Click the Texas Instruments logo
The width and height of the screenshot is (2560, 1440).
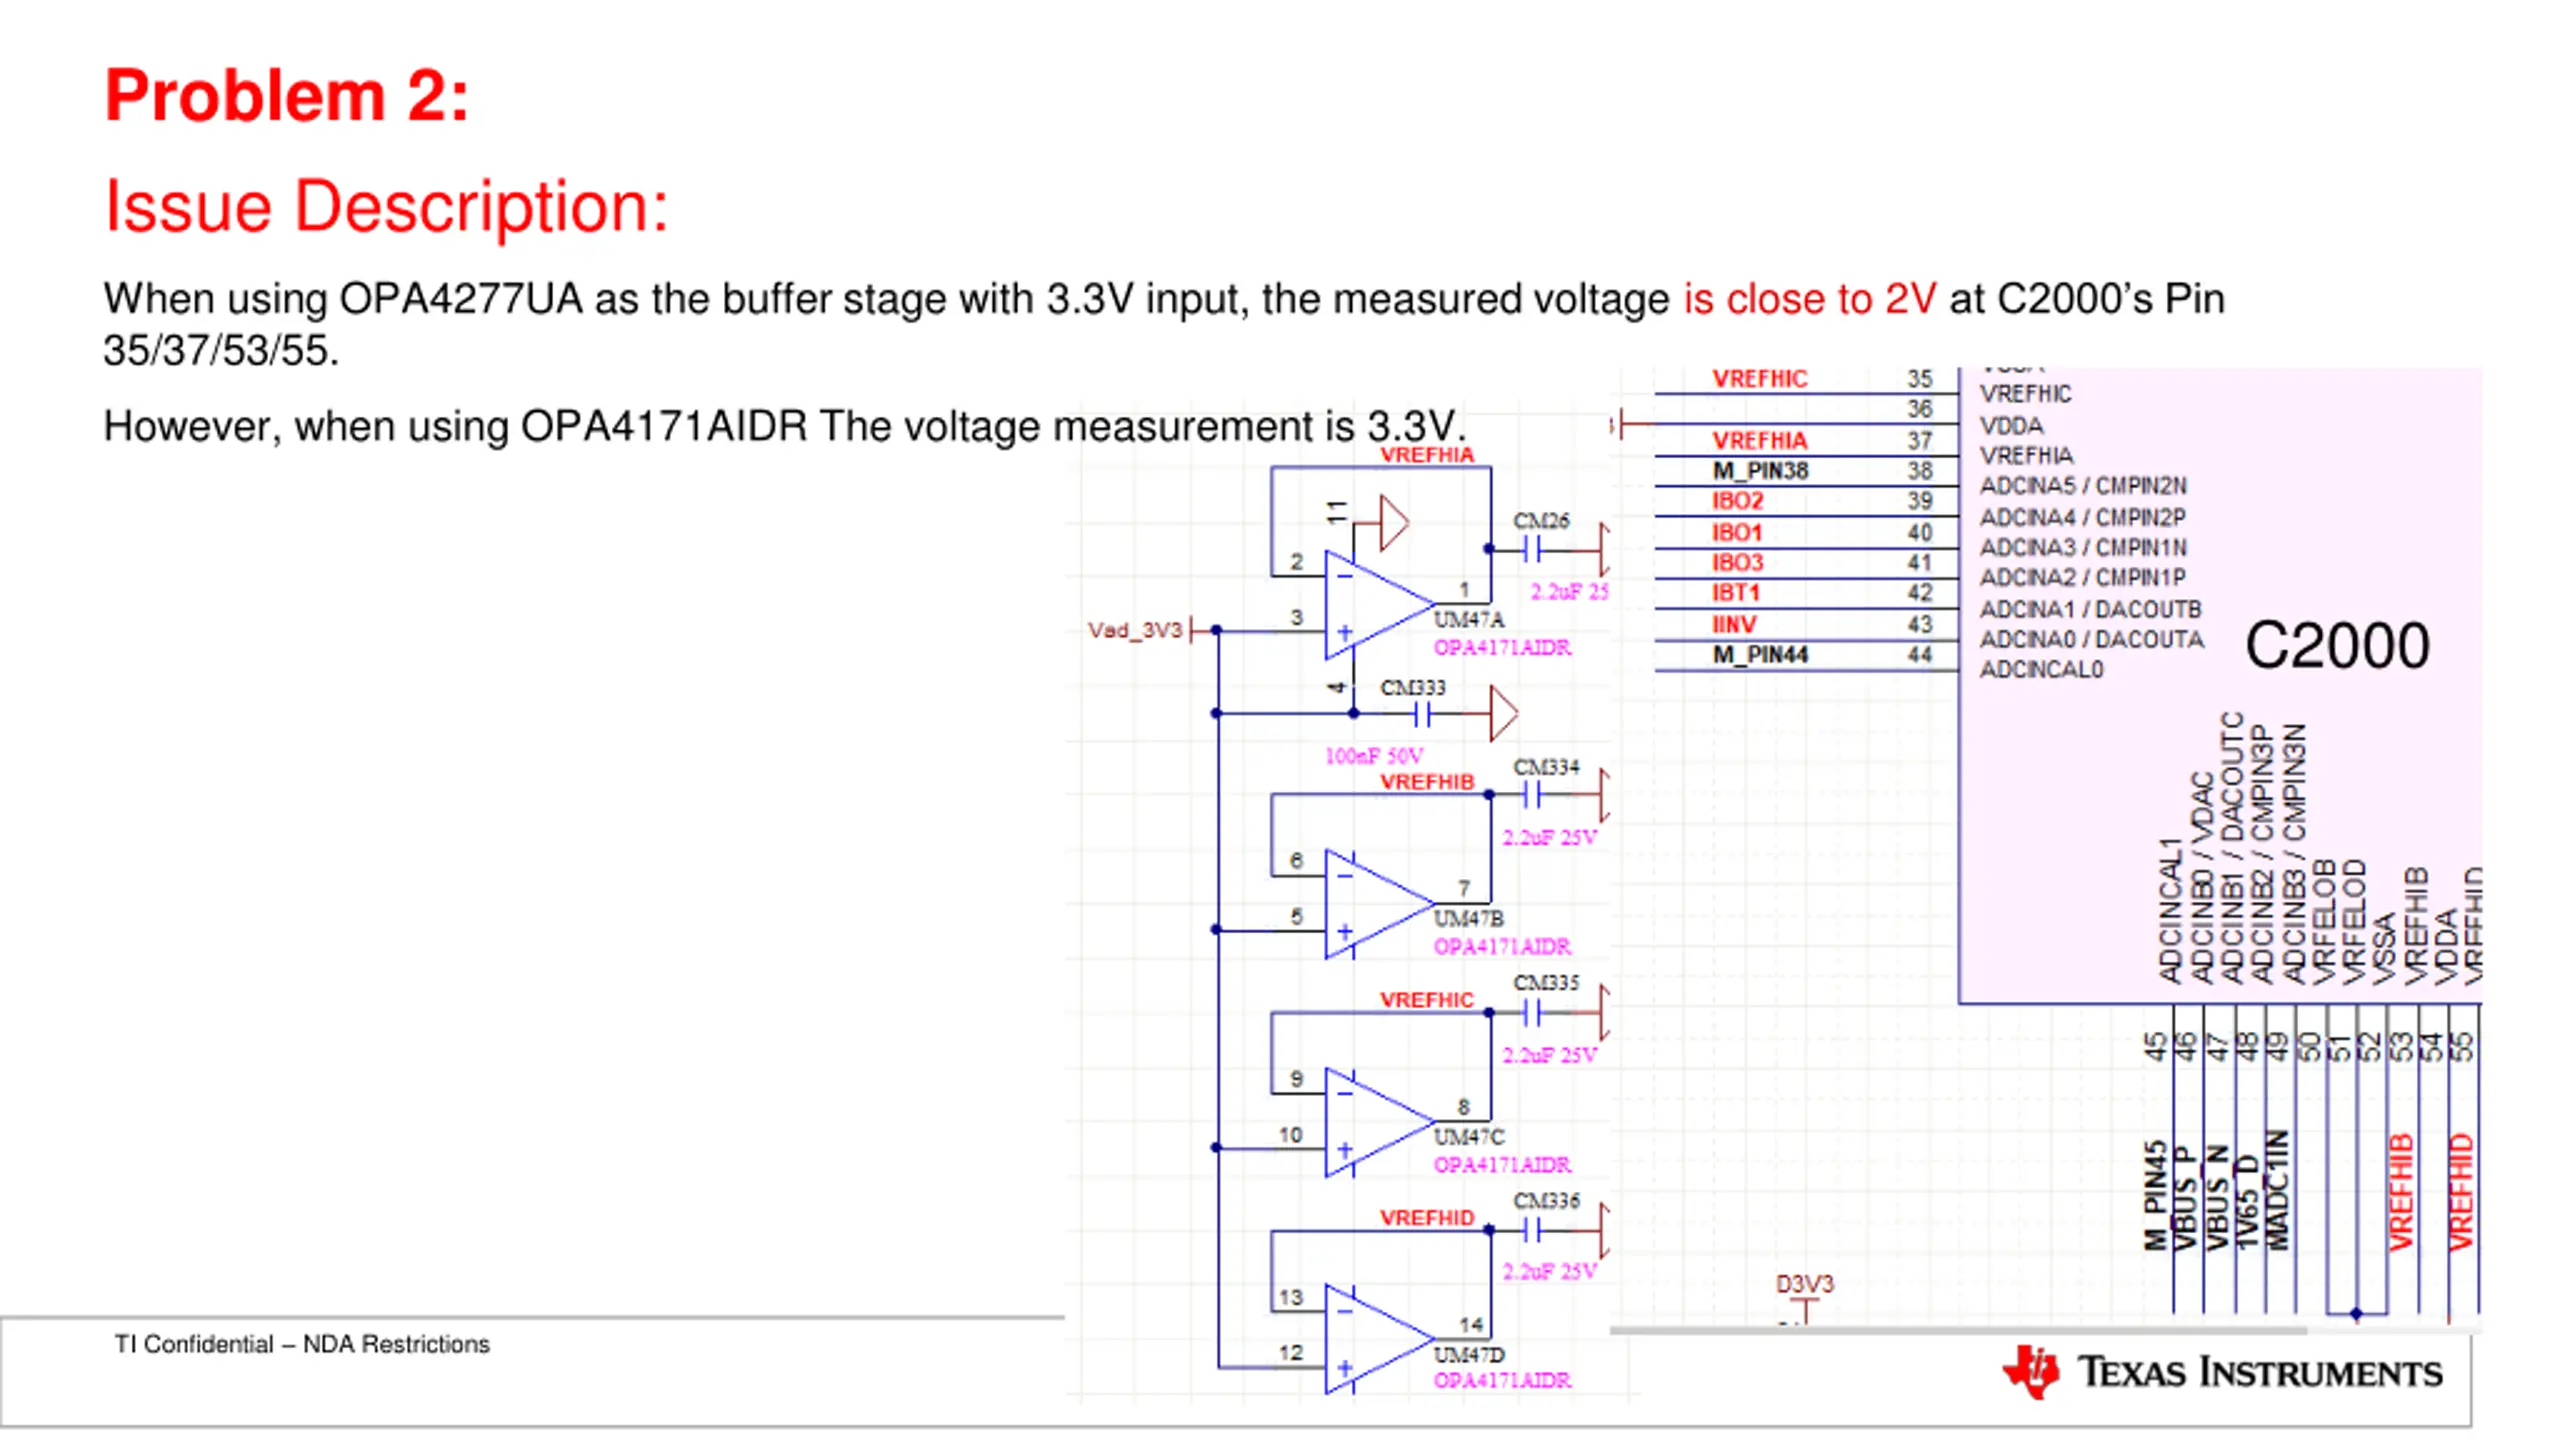[2222, 1372]
